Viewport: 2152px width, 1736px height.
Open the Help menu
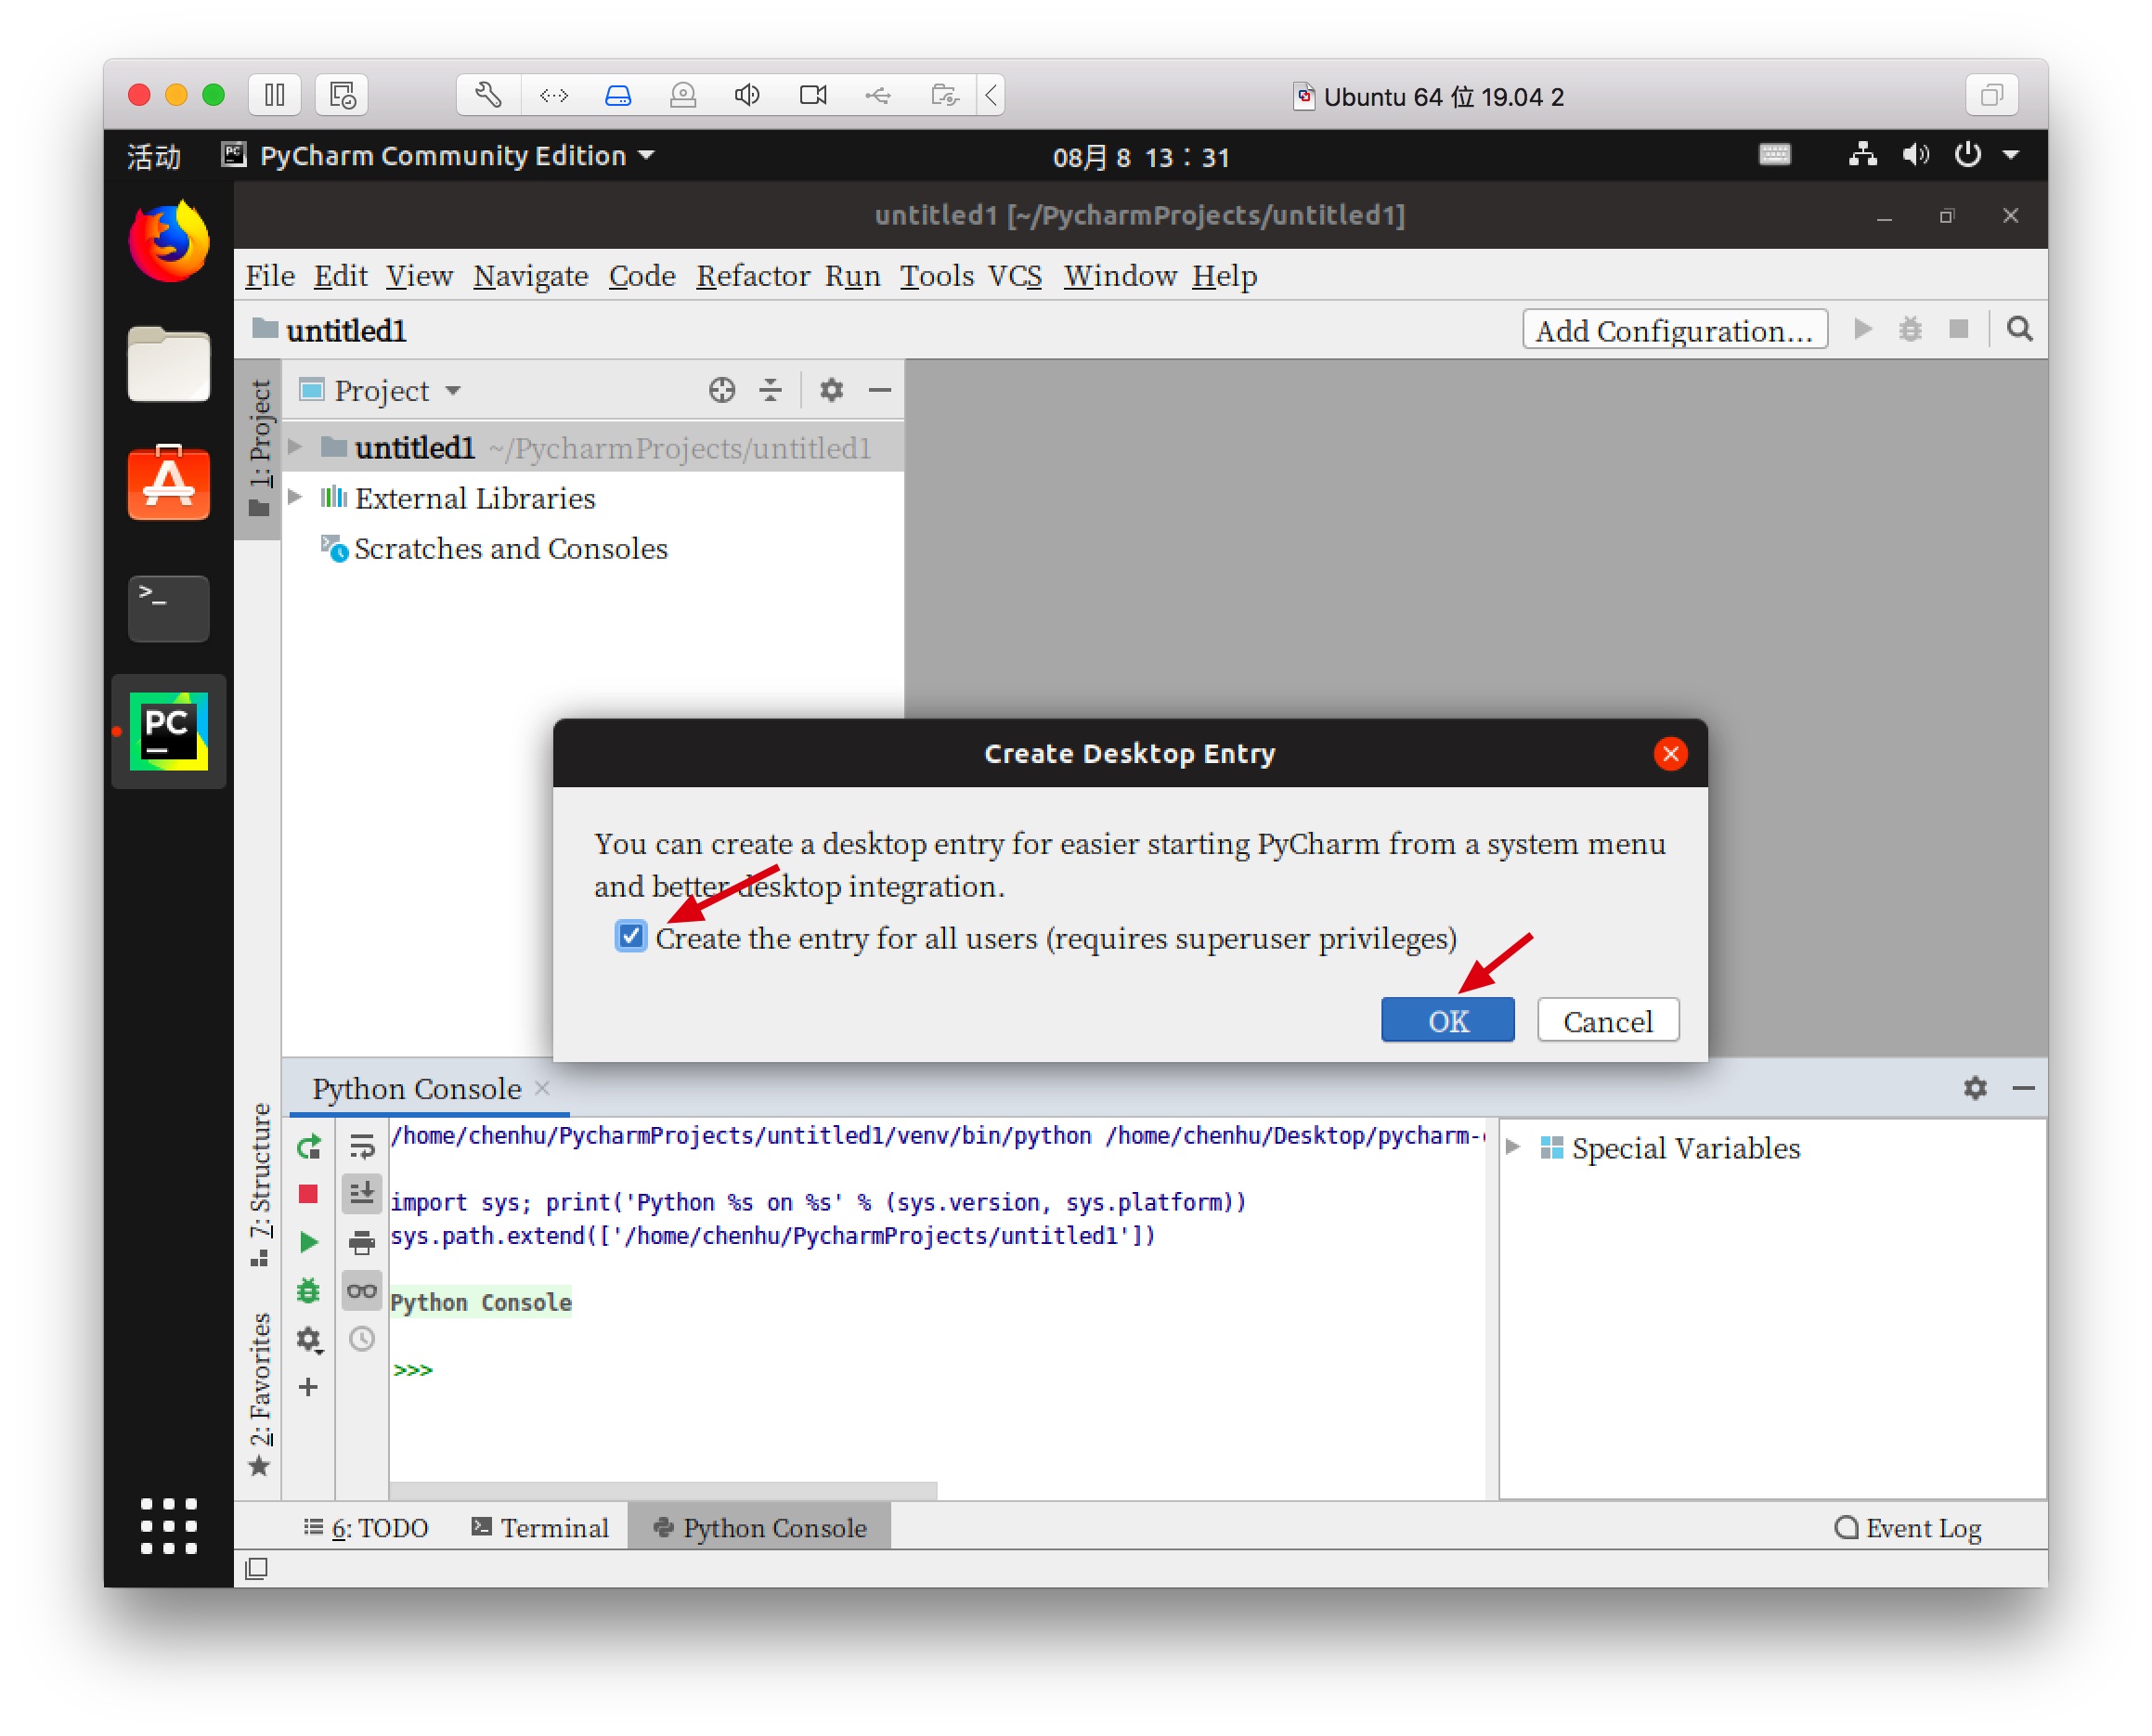coord(1224,275)
